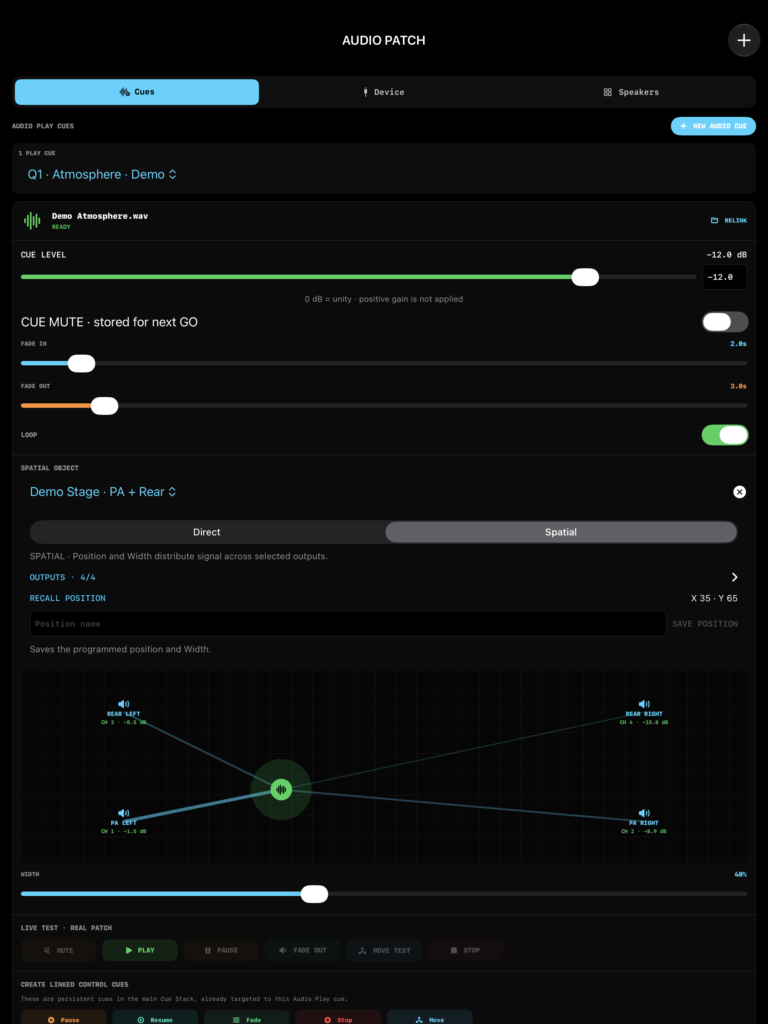Create a linked Fade control cue
768x1024 pixels.
(246, 1017)
